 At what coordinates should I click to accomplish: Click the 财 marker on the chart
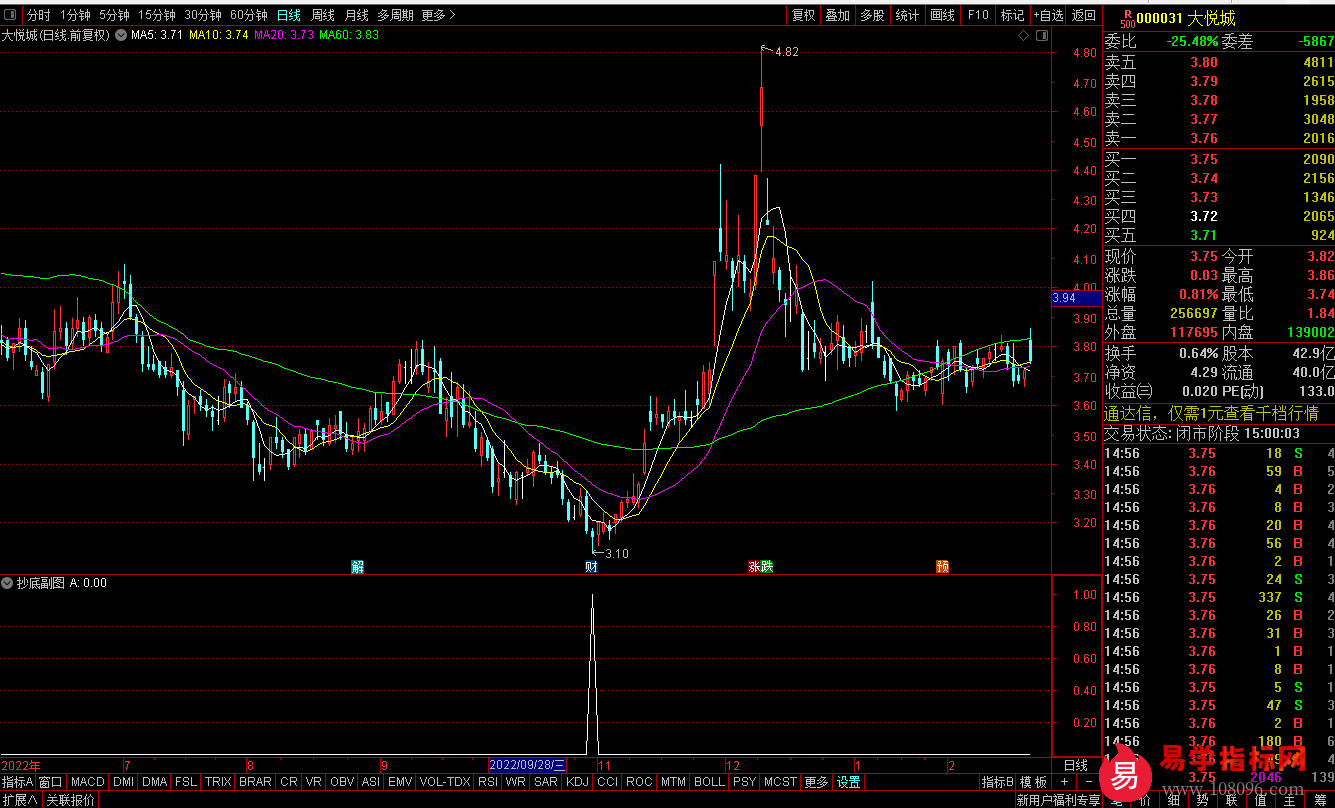tap(591, 566)
